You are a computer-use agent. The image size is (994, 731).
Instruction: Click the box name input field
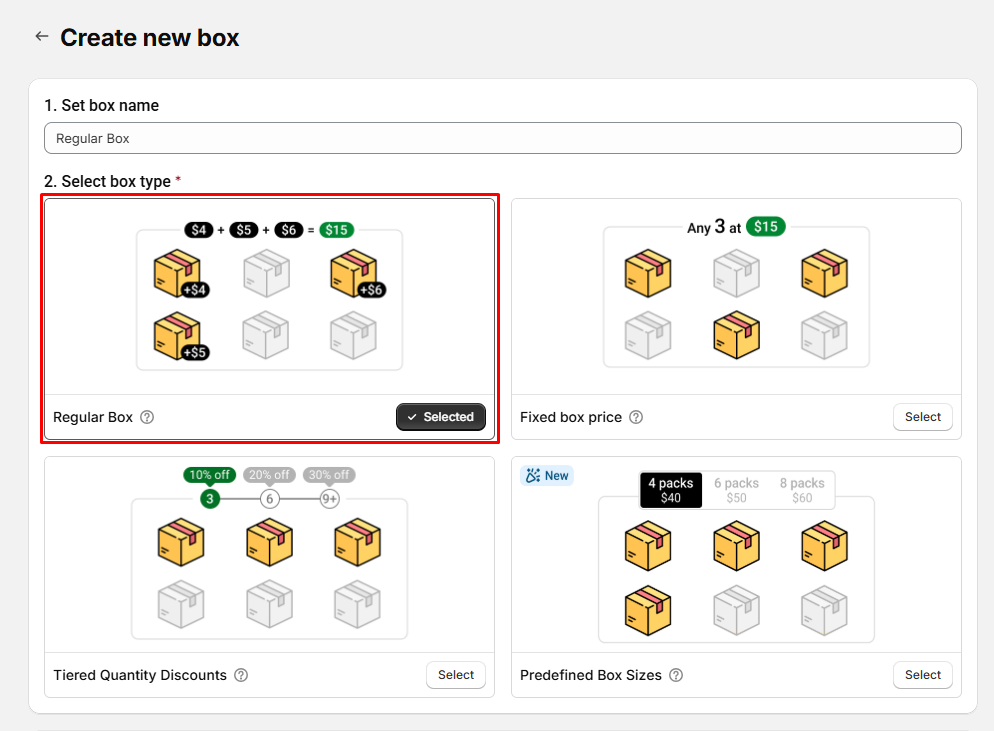pos(502,138)
